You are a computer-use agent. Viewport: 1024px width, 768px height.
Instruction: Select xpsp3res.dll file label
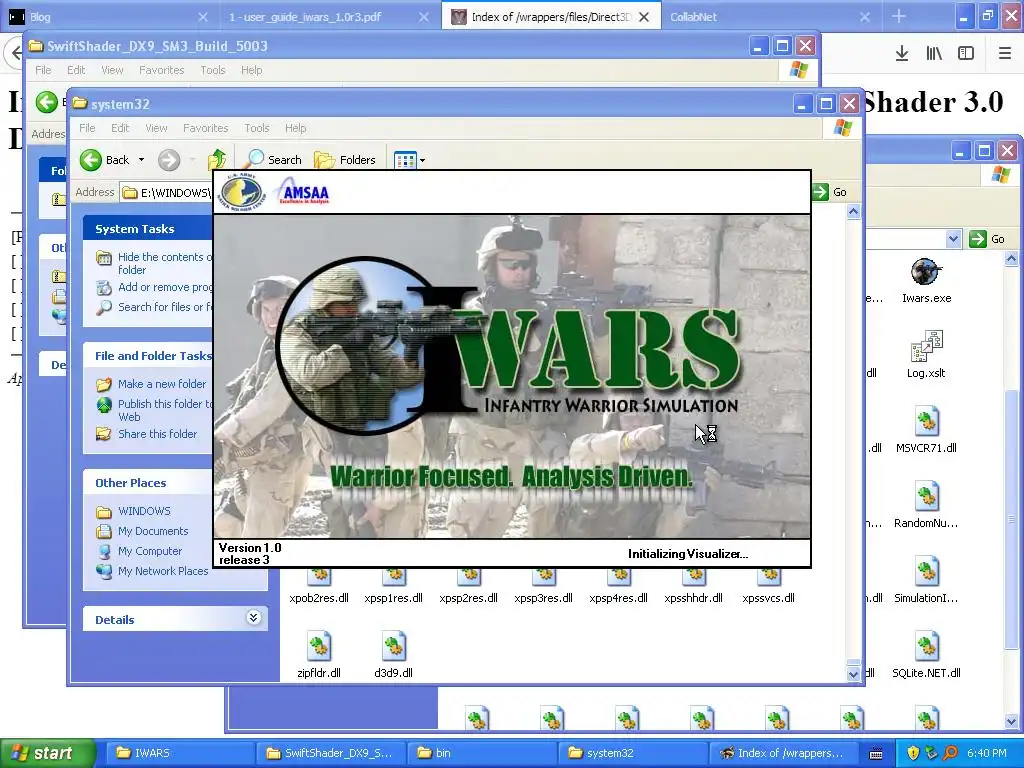(x=543, y=598)
